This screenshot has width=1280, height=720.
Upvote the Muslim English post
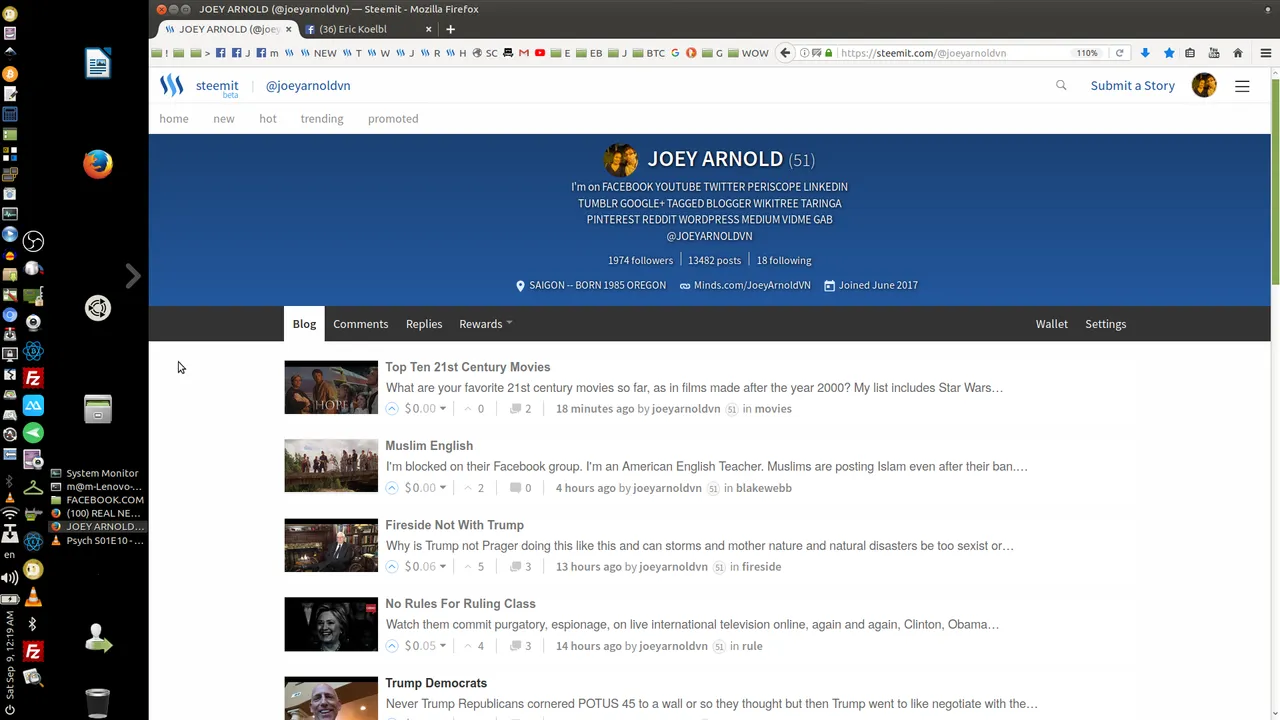[x=392, y=488]
